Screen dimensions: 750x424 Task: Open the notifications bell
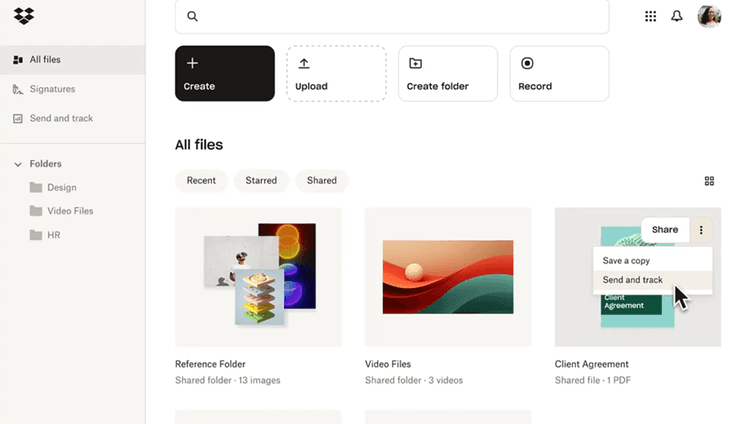click(x=677, y=16)
